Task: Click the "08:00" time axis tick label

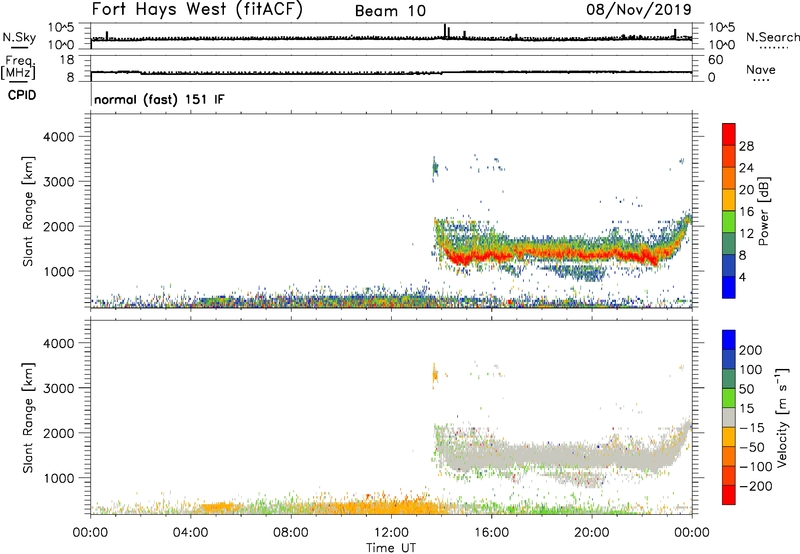Action: tap(291, 533)
